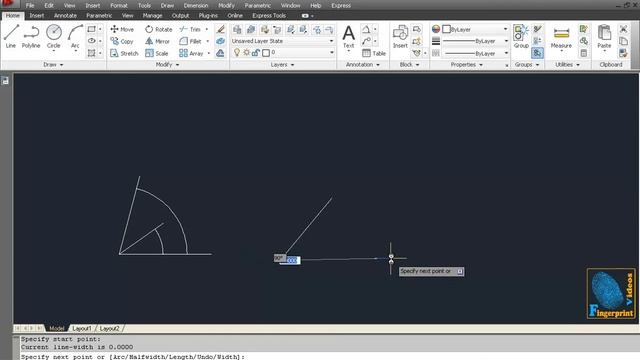Toggle layer 0 freeze sun icon

[247, 53]
